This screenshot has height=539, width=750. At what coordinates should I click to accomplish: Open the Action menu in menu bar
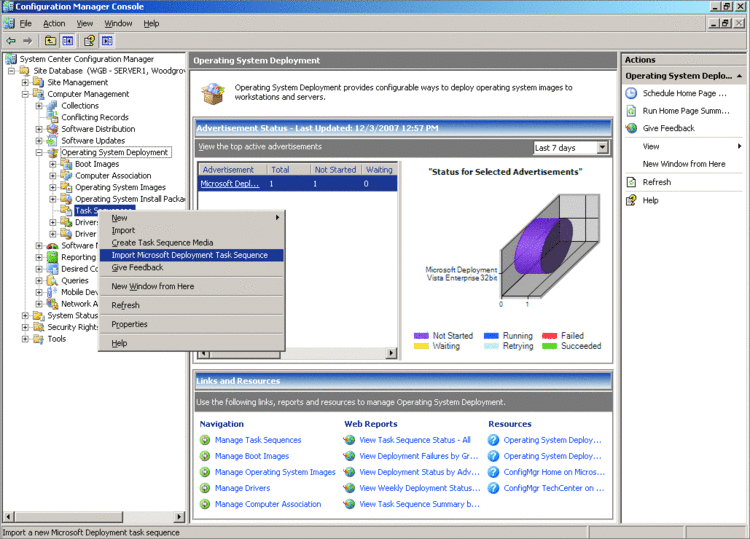54,23
